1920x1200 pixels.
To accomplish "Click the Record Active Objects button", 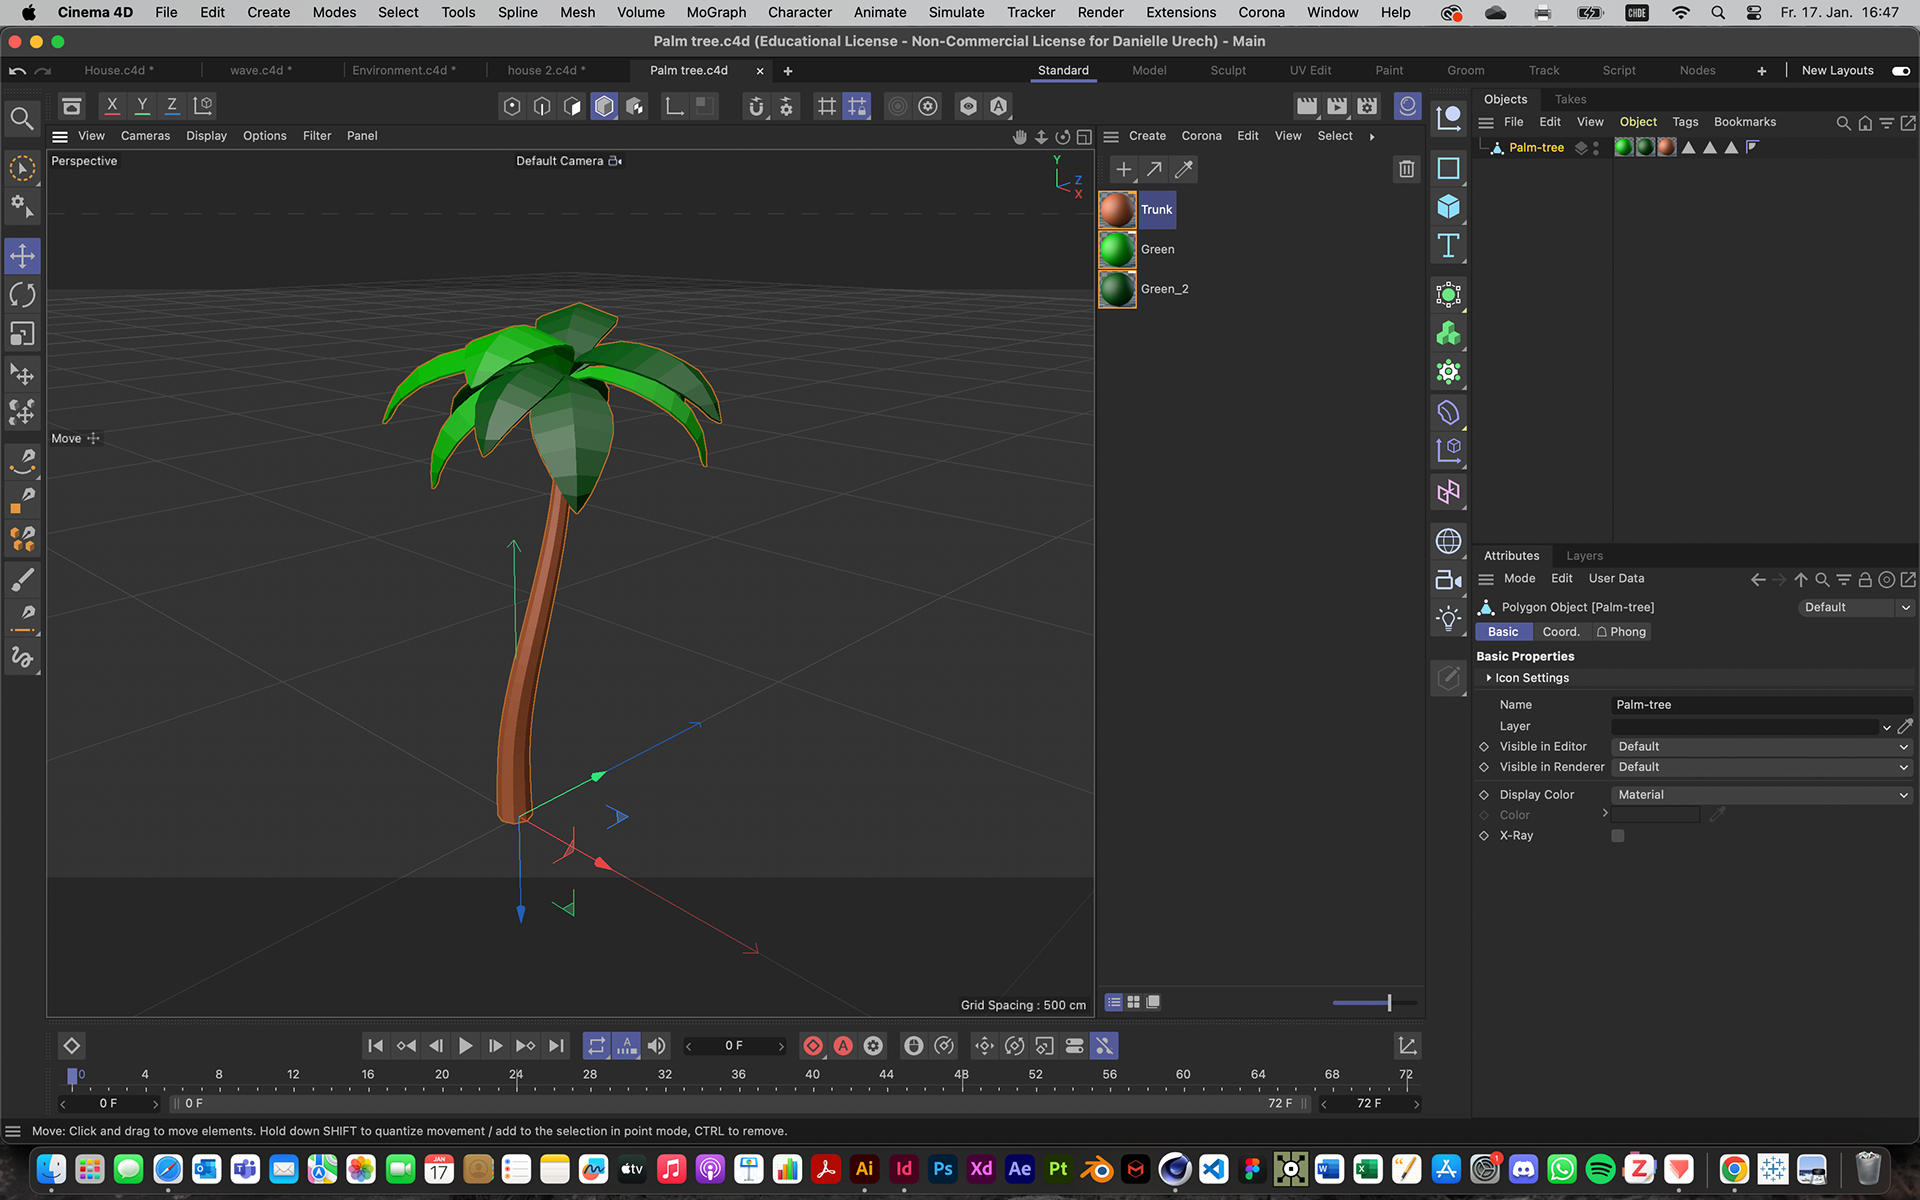I will pyautogui.click(x=813, y=1046).
